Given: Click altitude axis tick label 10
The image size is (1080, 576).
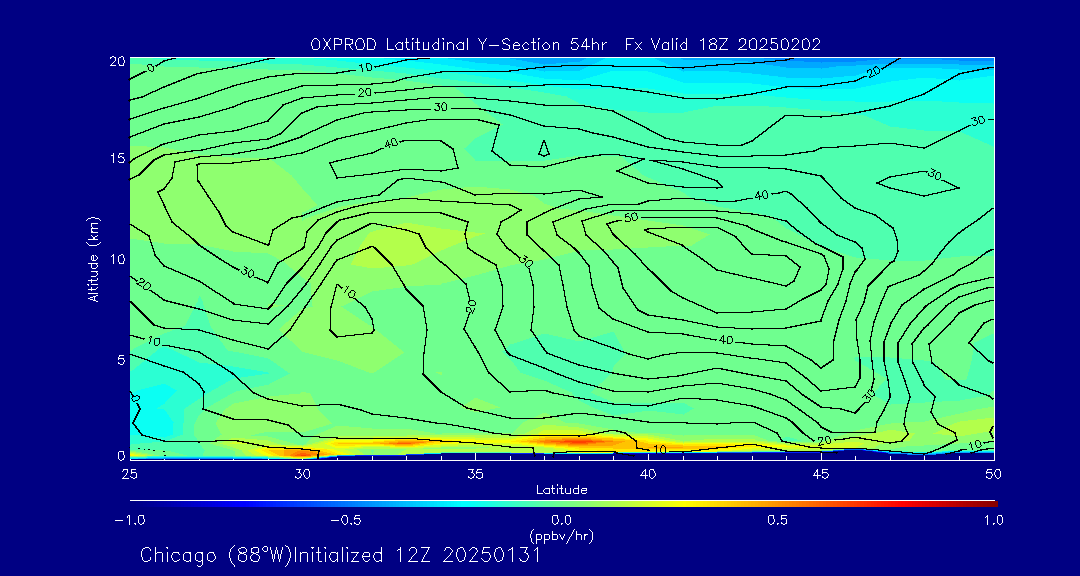Looking at the screenshot, I should click(x=117, y=258).
